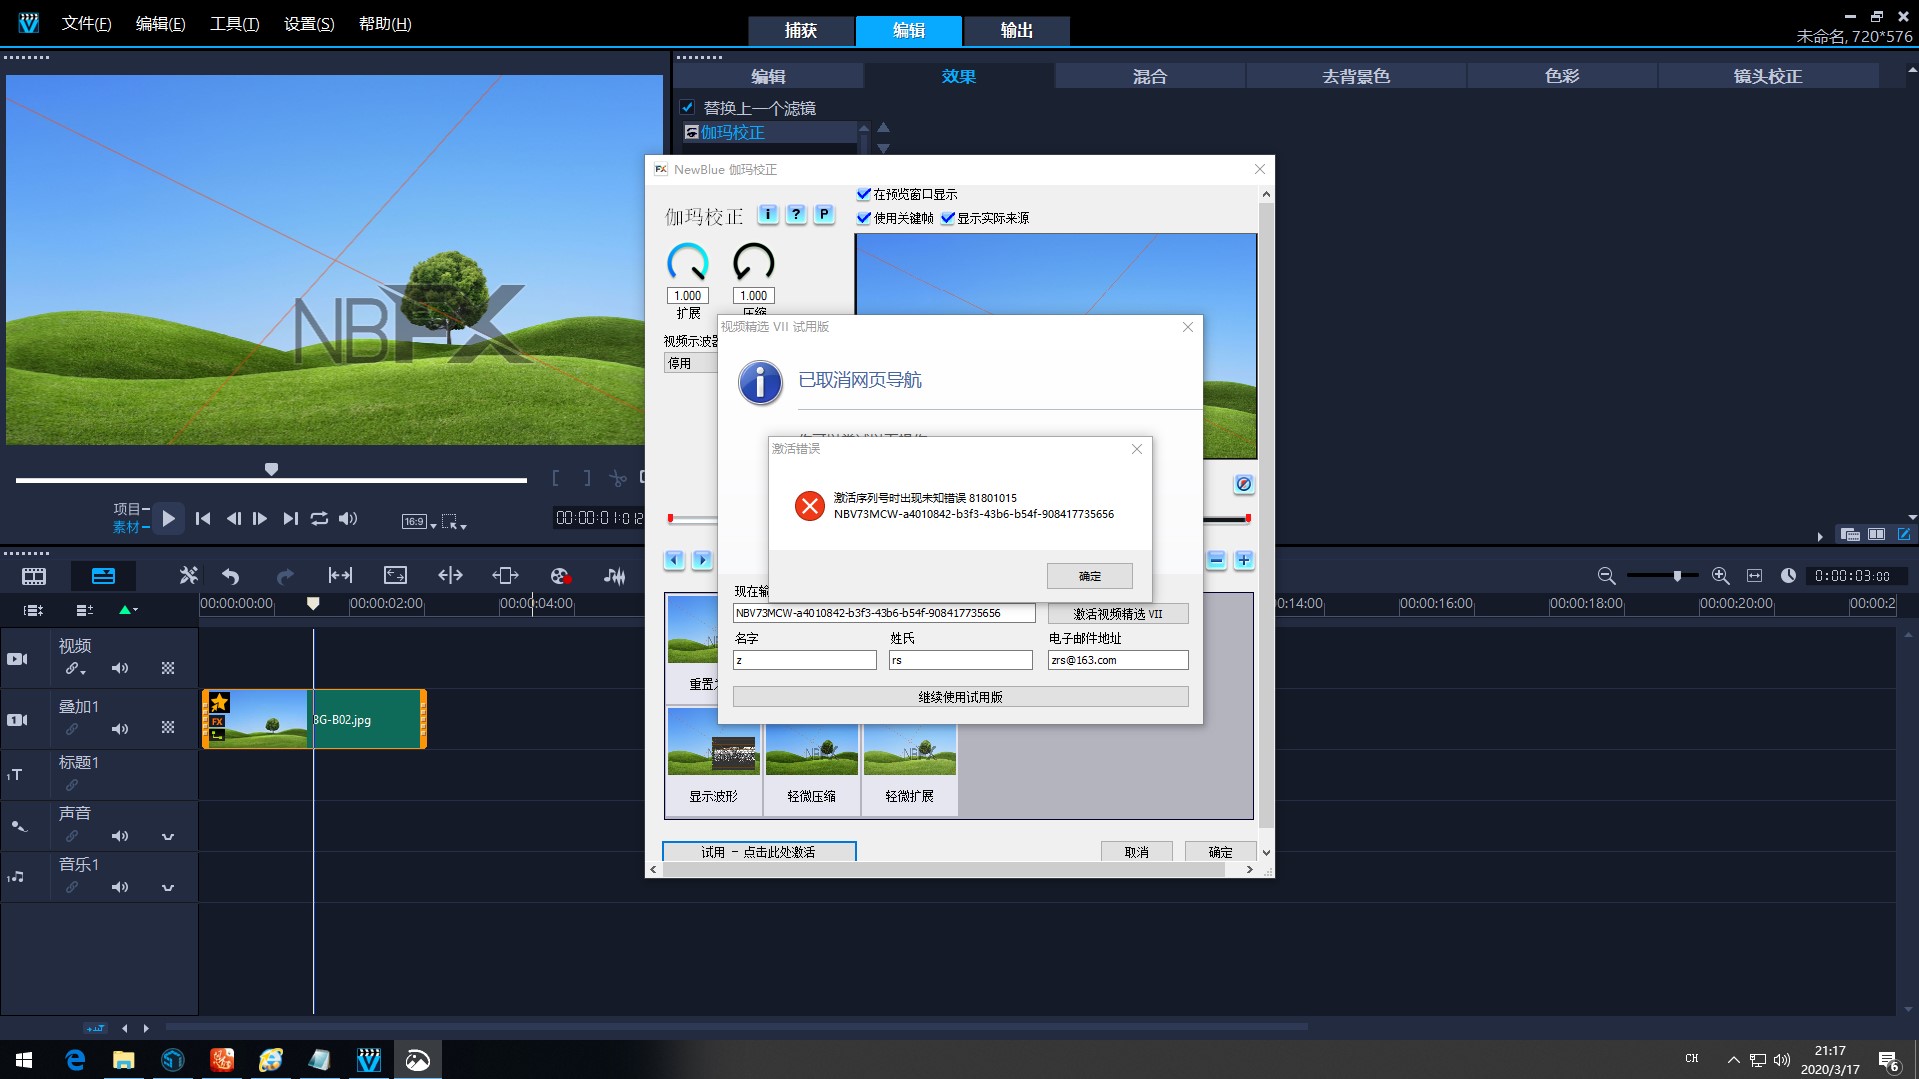The height and width of the screenshot is (1079, 1919).
Task: Move filter up in the filter list
Action: point(883,128)
